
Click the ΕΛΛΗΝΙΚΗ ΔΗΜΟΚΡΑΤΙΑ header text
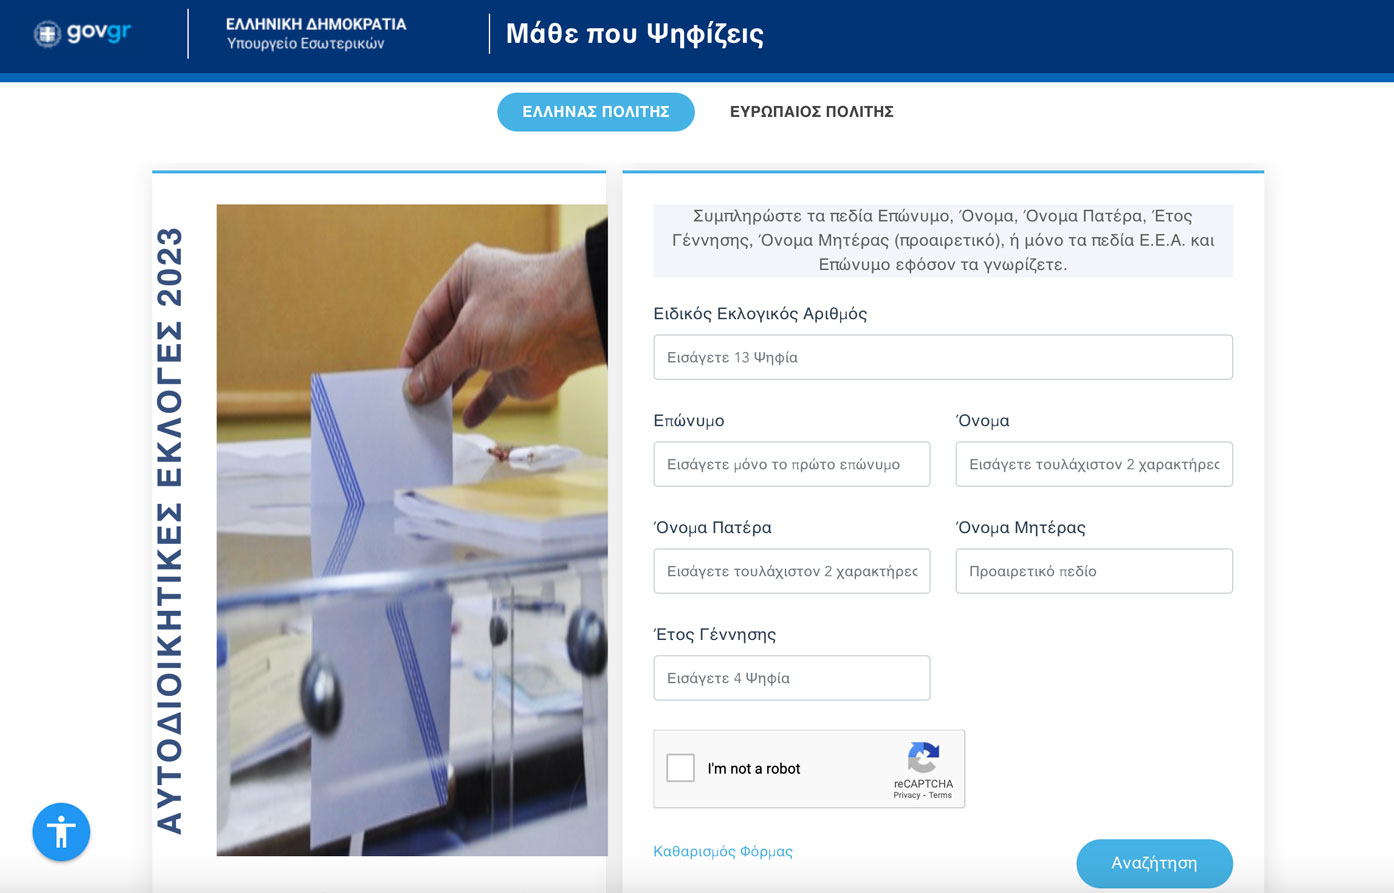316,24
